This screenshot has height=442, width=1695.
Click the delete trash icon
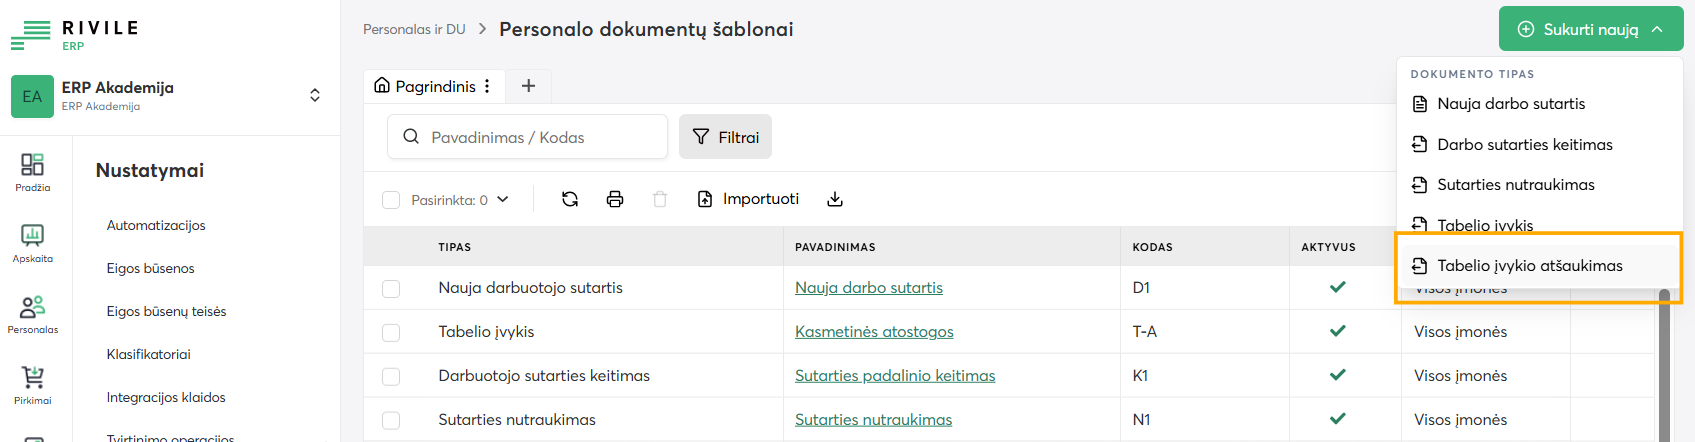point(660,199)
